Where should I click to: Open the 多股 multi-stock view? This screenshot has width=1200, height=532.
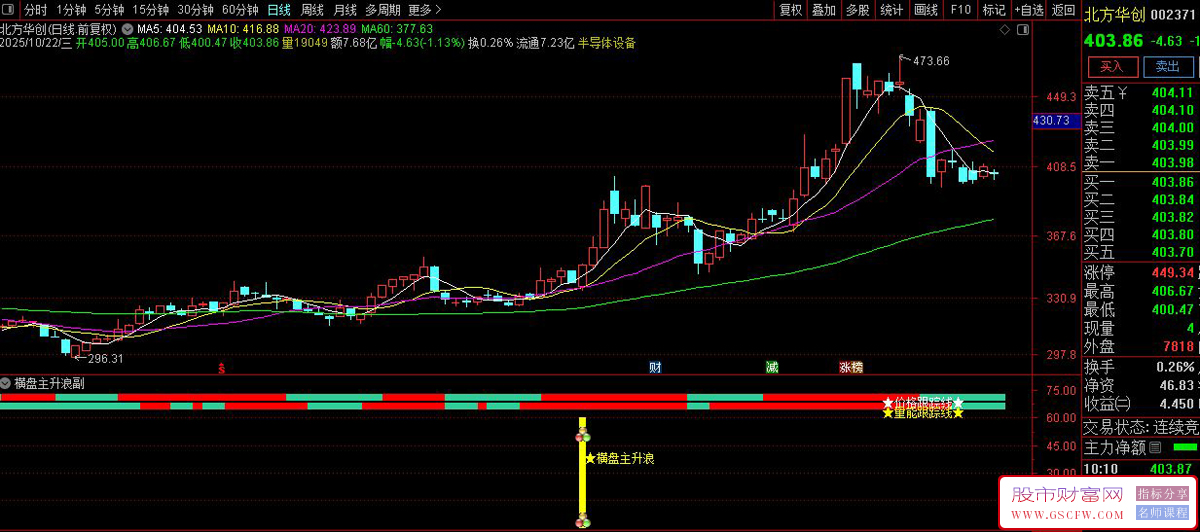857,10
